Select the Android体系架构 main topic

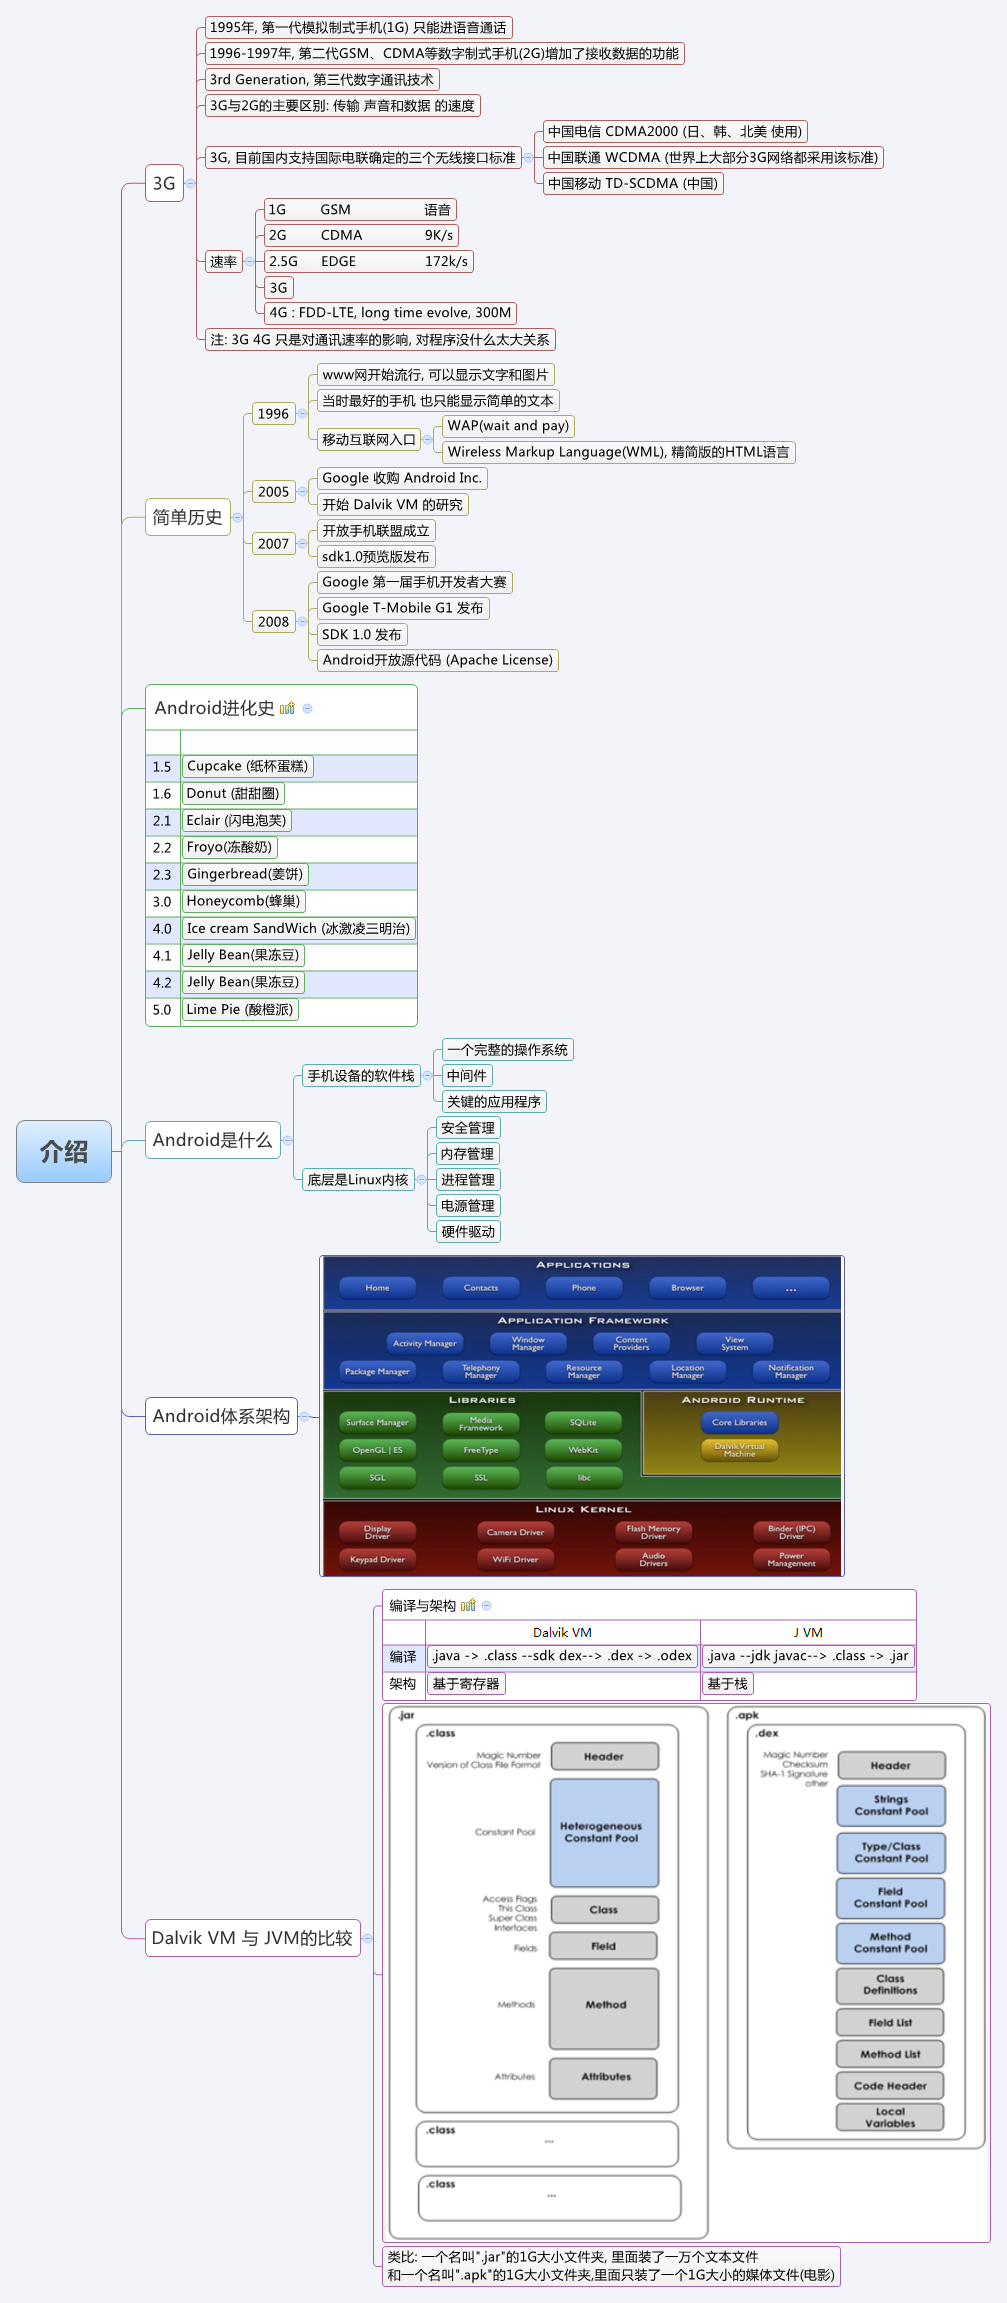[x=221, y=1416]
